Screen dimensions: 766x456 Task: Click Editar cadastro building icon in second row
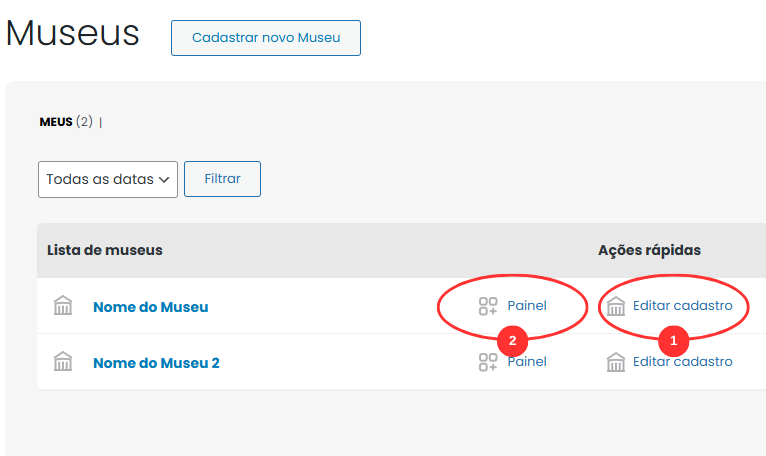tap(616, 362)
